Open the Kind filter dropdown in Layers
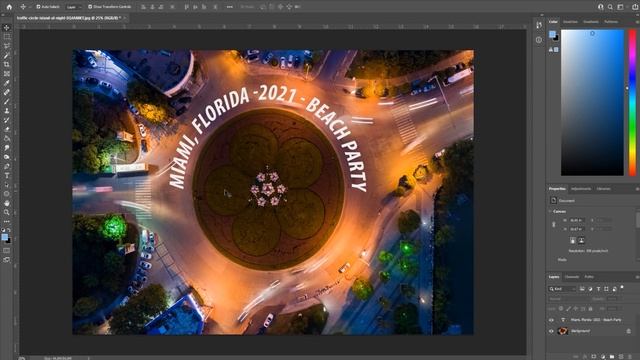The height and width of the screenshot is (360, 640). pos(562,289)
